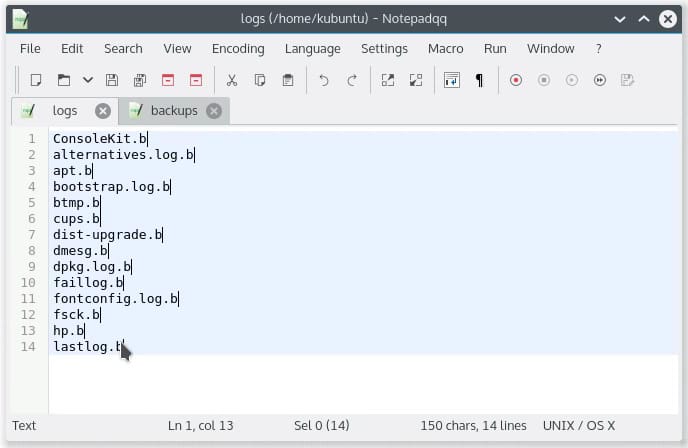
Task: Open the Edit menu
Action: coord(72,49)
